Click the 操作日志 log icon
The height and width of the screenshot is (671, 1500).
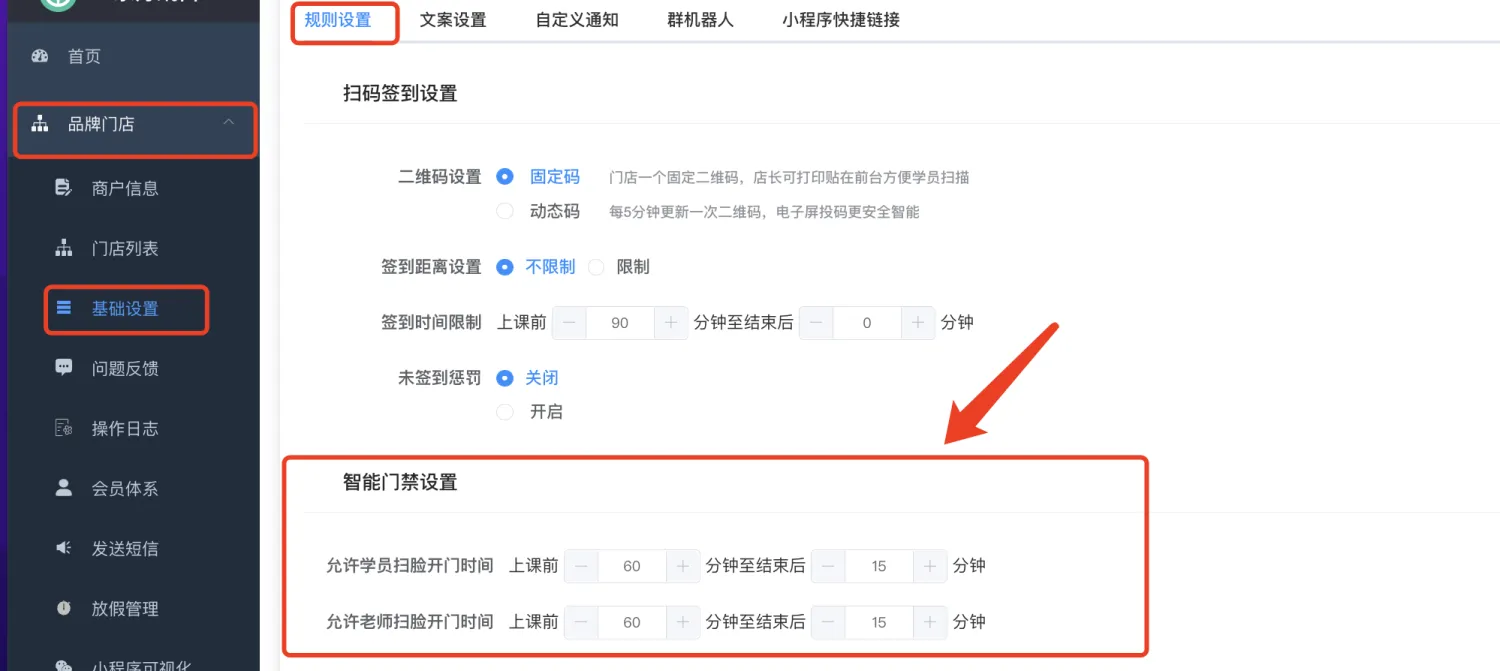coord(64,428)
